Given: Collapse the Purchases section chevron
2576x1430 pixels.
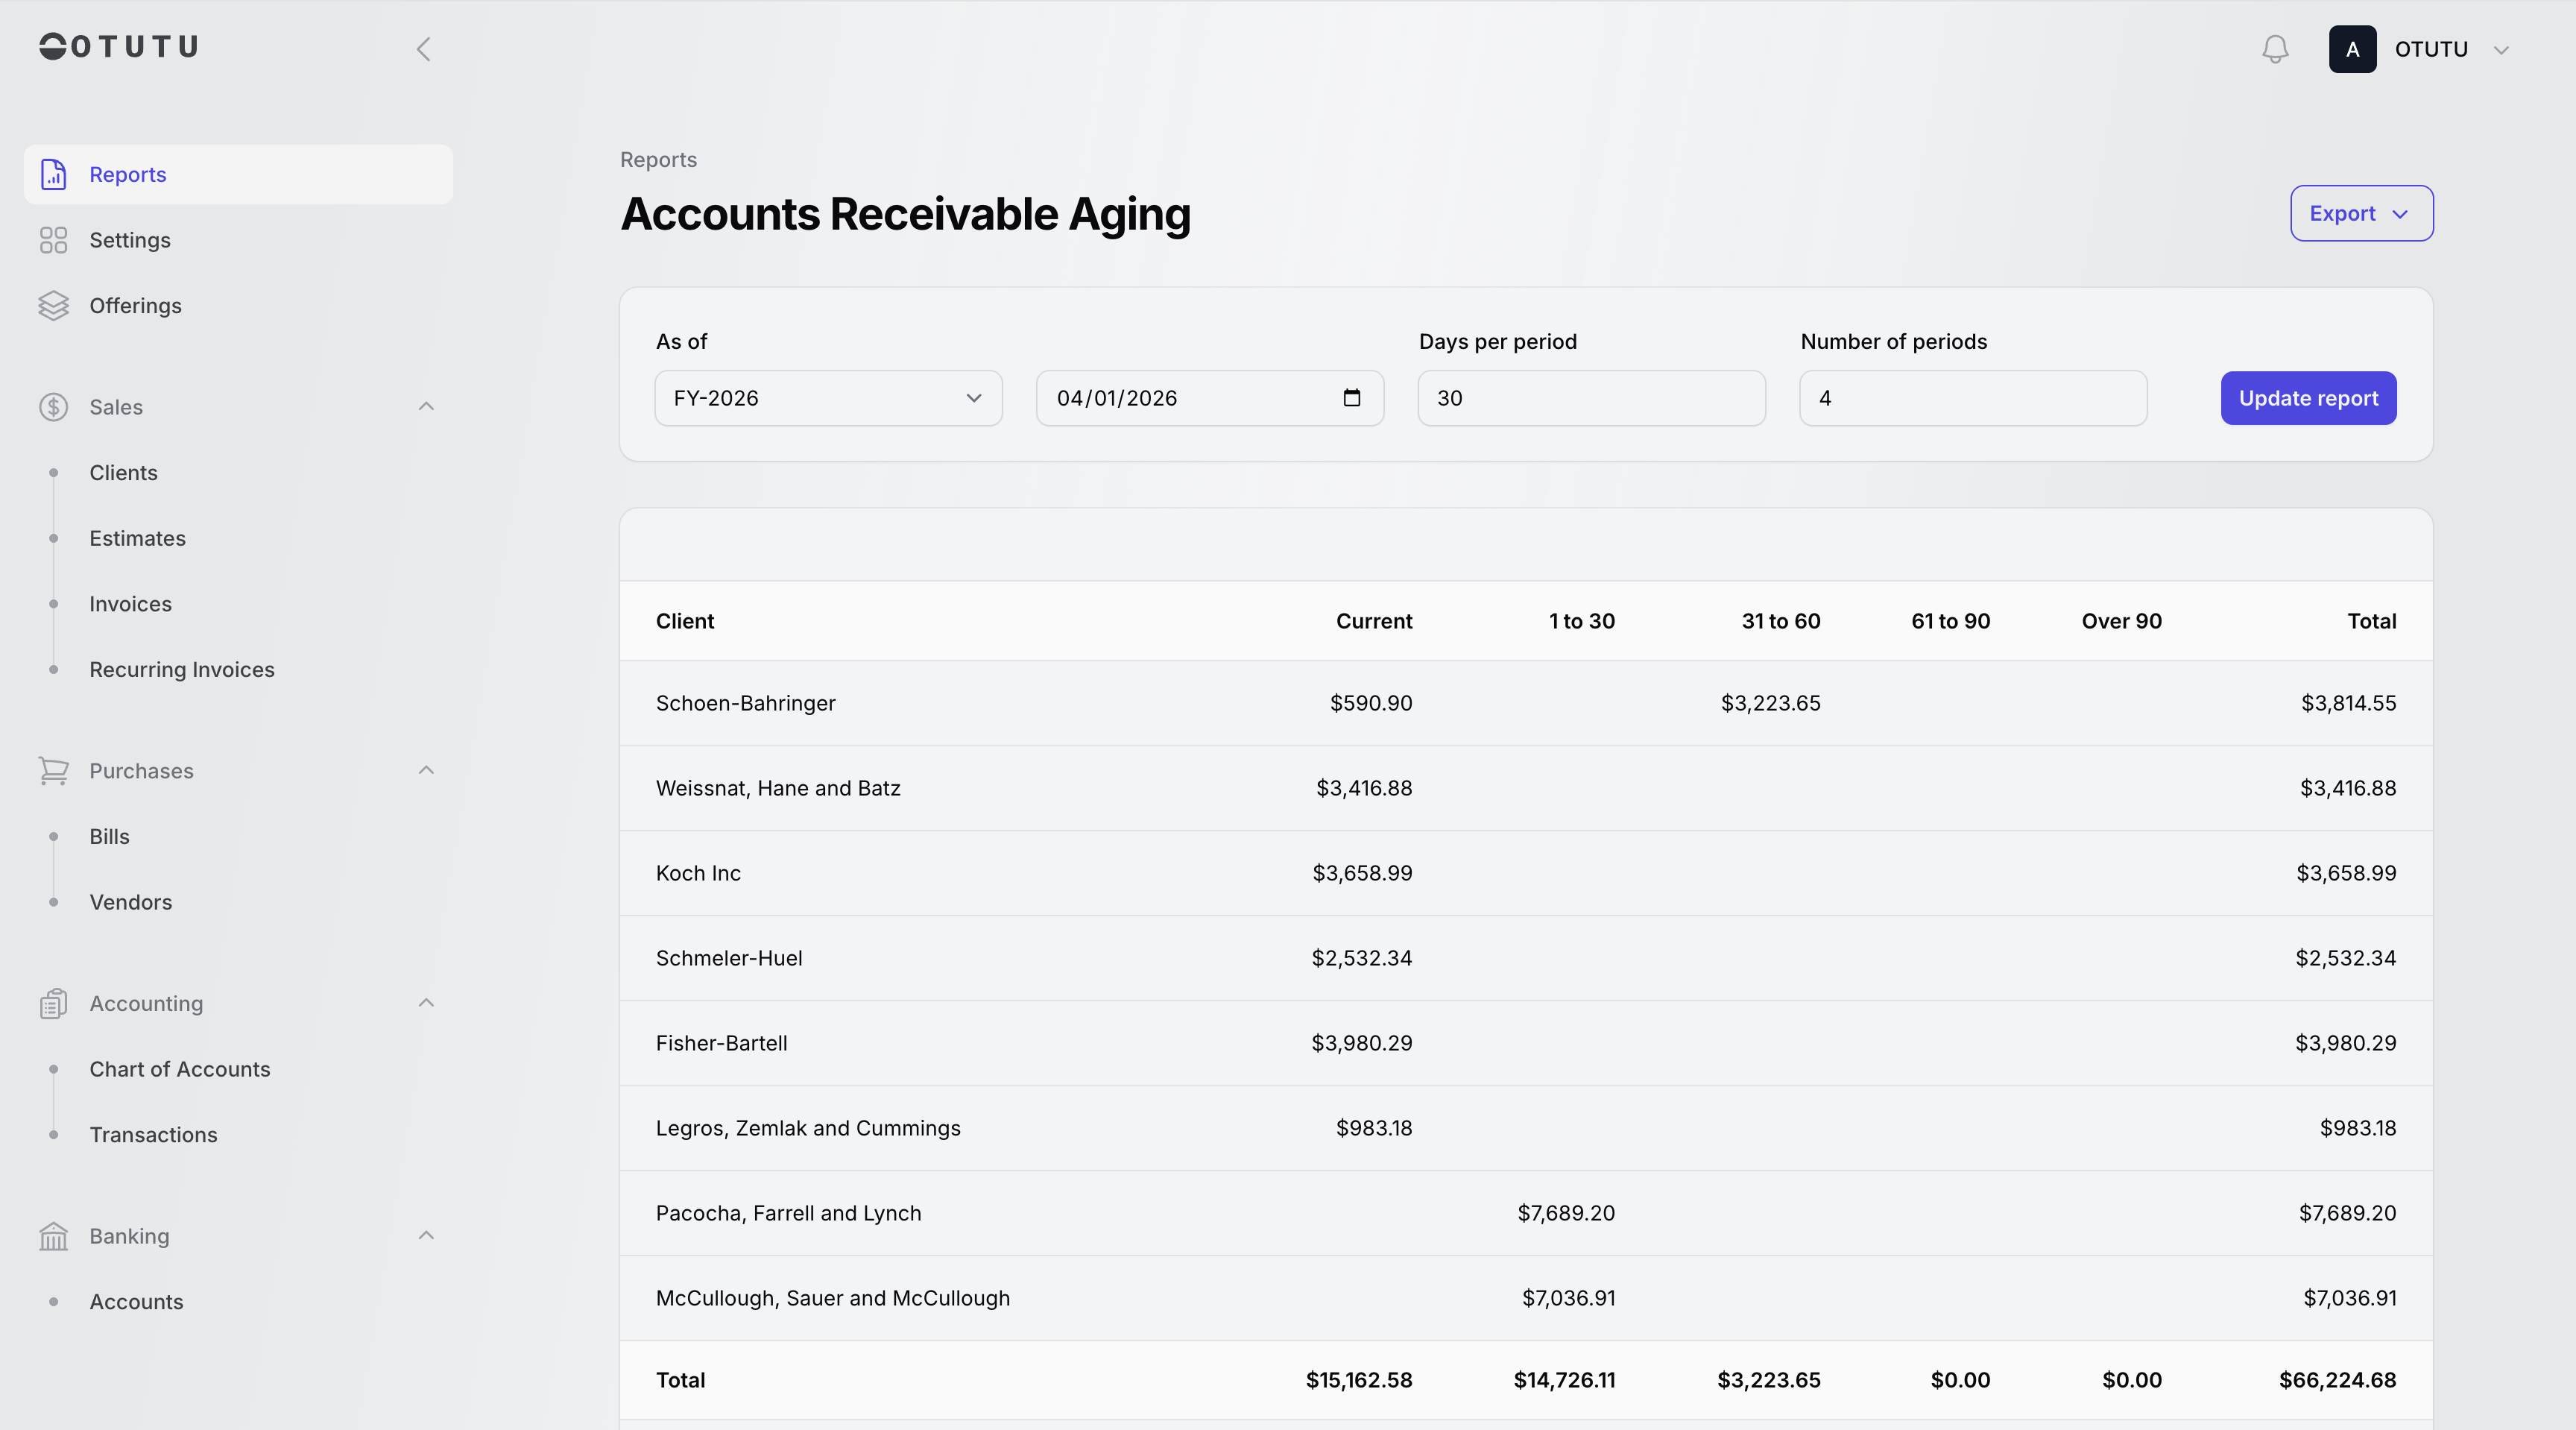Looking at the screenshot, I should tap(426, 770).
